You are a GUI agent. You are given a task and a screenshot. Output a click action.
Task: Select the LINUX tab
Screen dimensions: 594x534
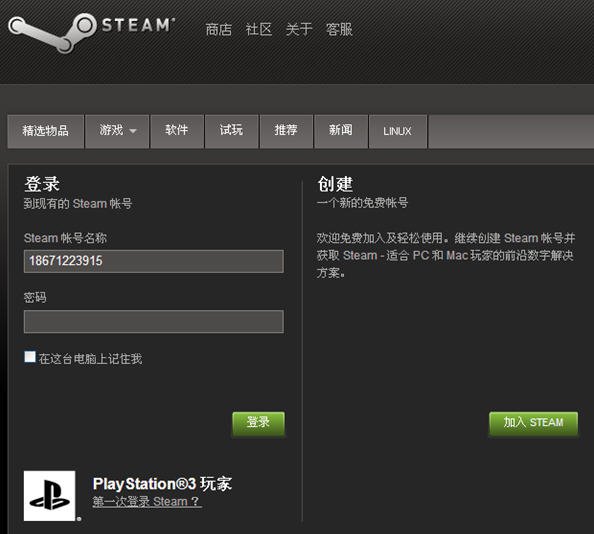coord(397,131)
